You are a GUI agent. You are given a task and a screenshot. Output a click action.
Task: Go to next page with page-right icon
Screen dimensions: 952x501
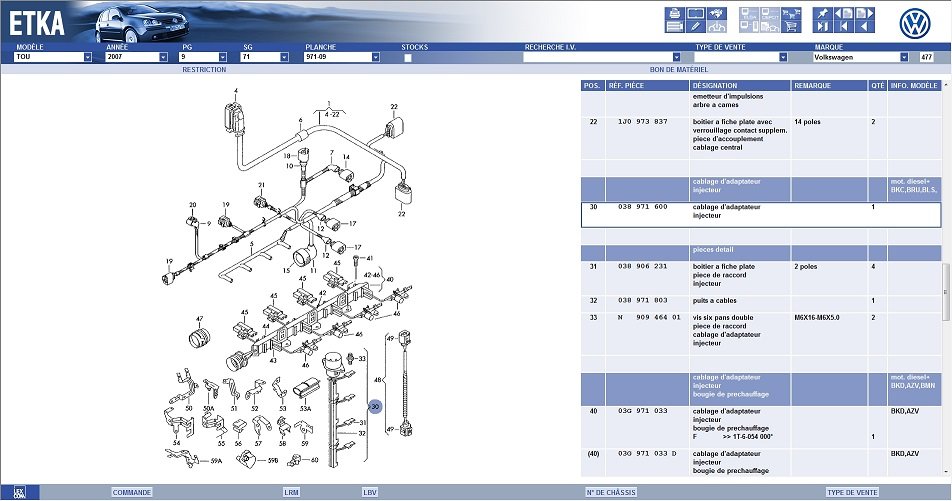point(865,13)
